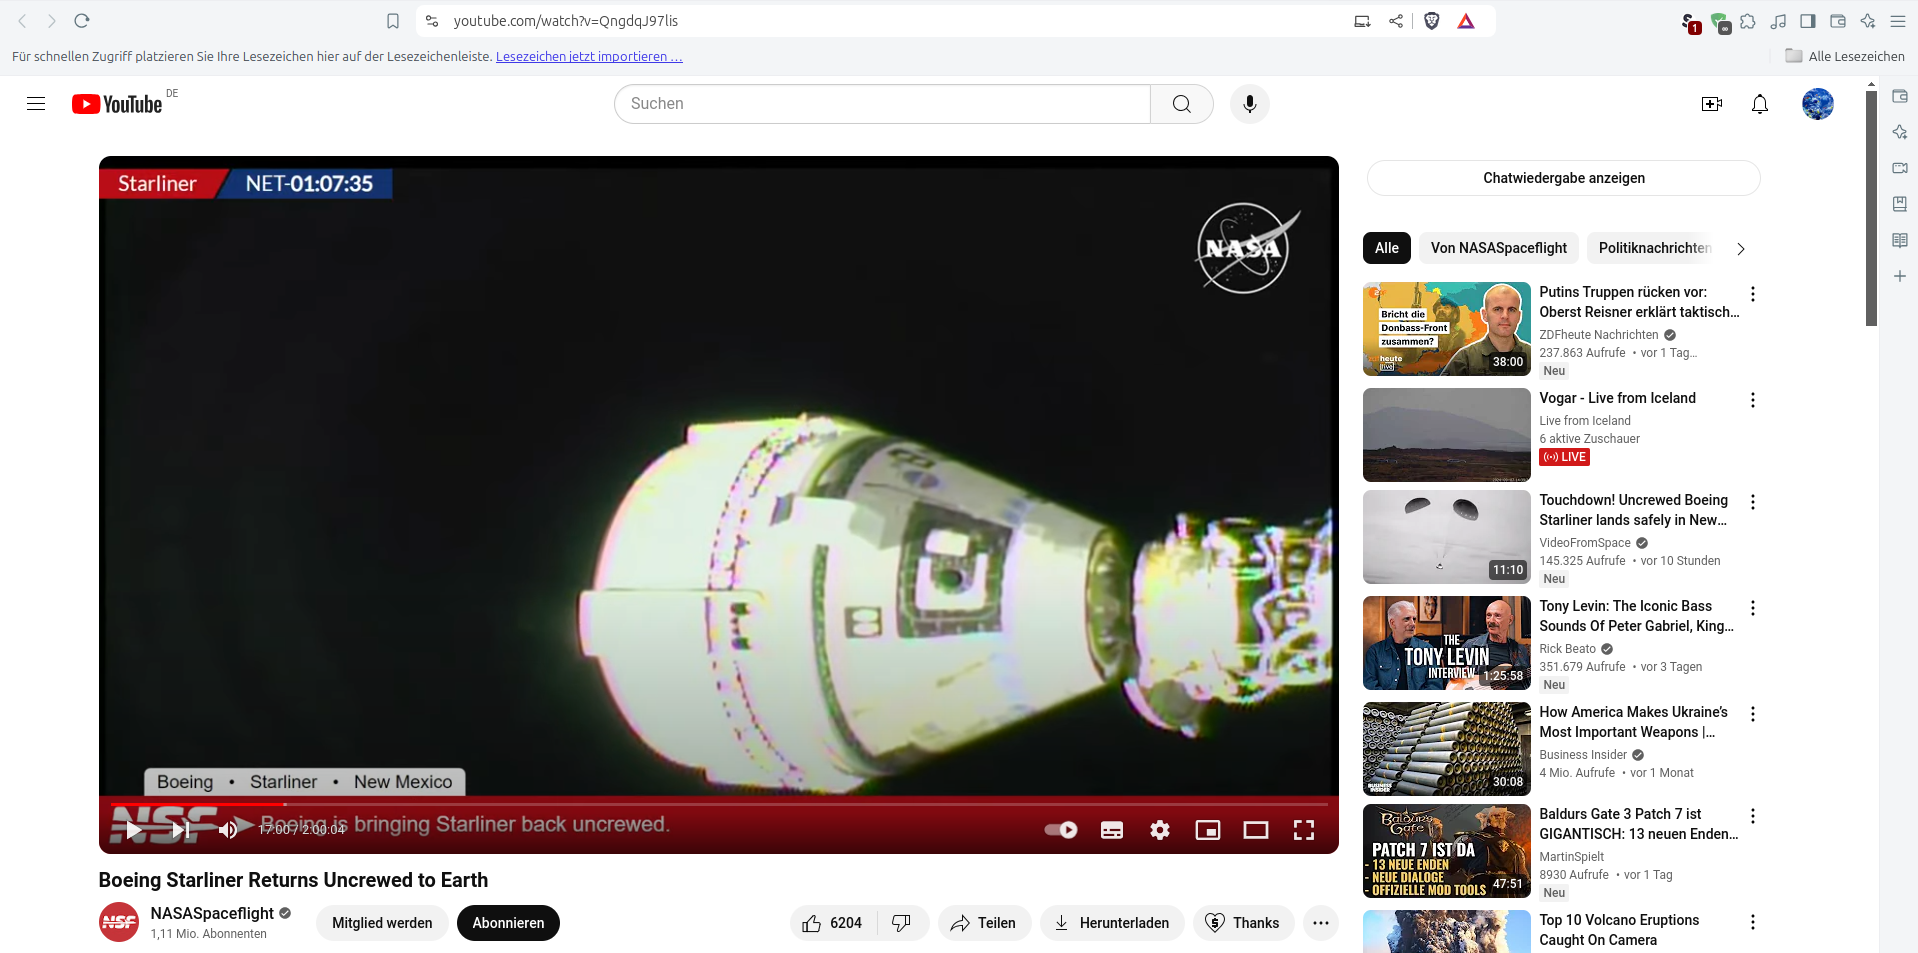Open options for Baldurs Gate 3 video
The width and height of the screenshot is (1918, 953).
coord(1752,816)
